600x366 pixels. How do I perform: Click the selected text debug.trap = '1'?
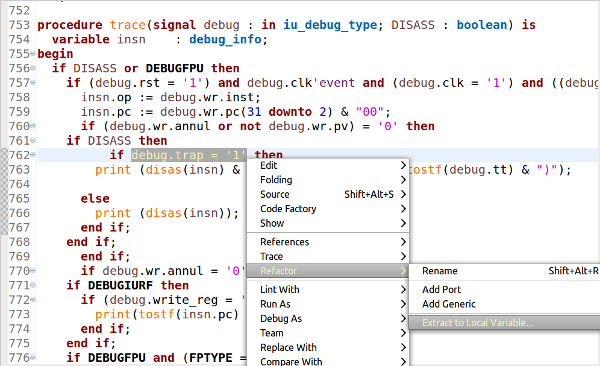click(189, 155)
